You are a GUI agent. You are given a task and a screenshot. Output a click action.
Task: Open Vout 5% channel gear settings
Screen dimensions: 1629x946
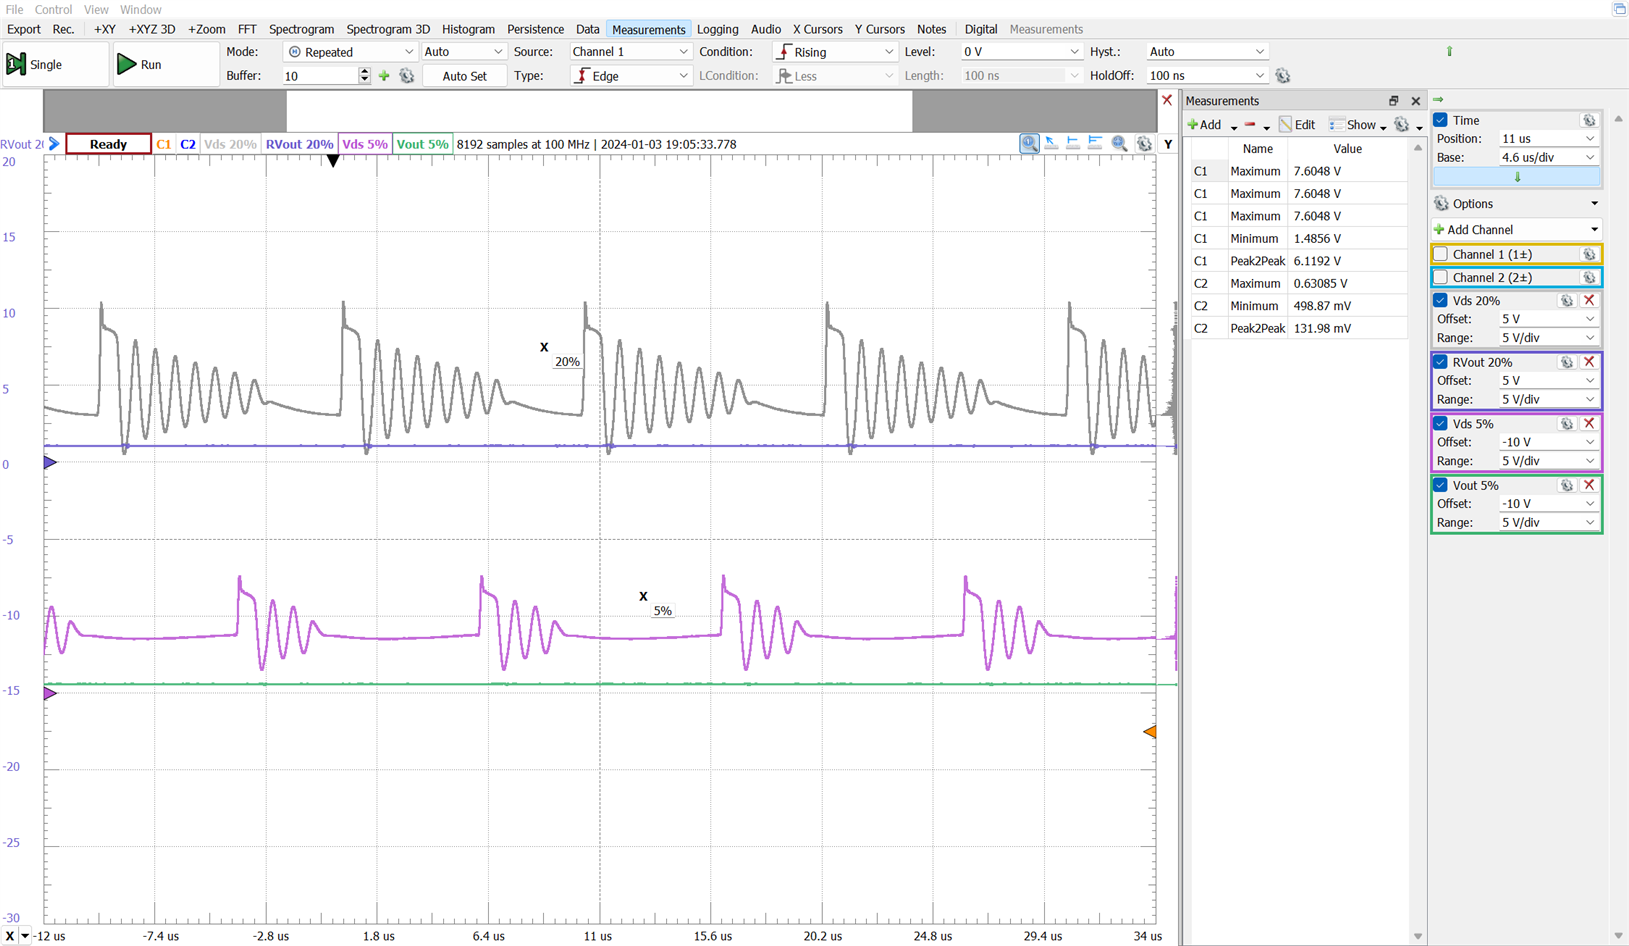[1567, 485]
